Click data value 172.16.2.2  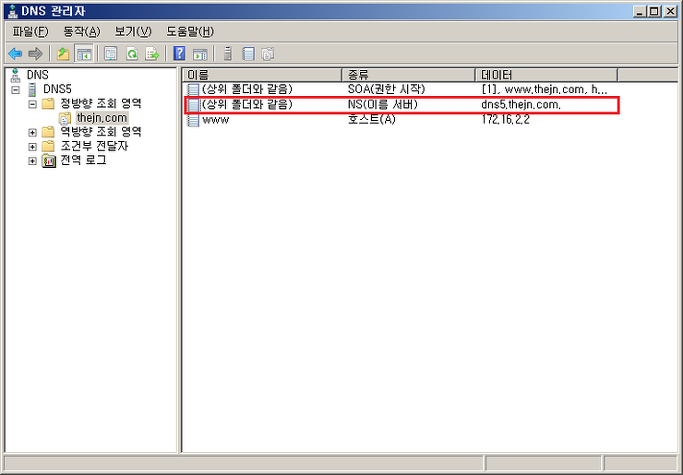point(506,119)
